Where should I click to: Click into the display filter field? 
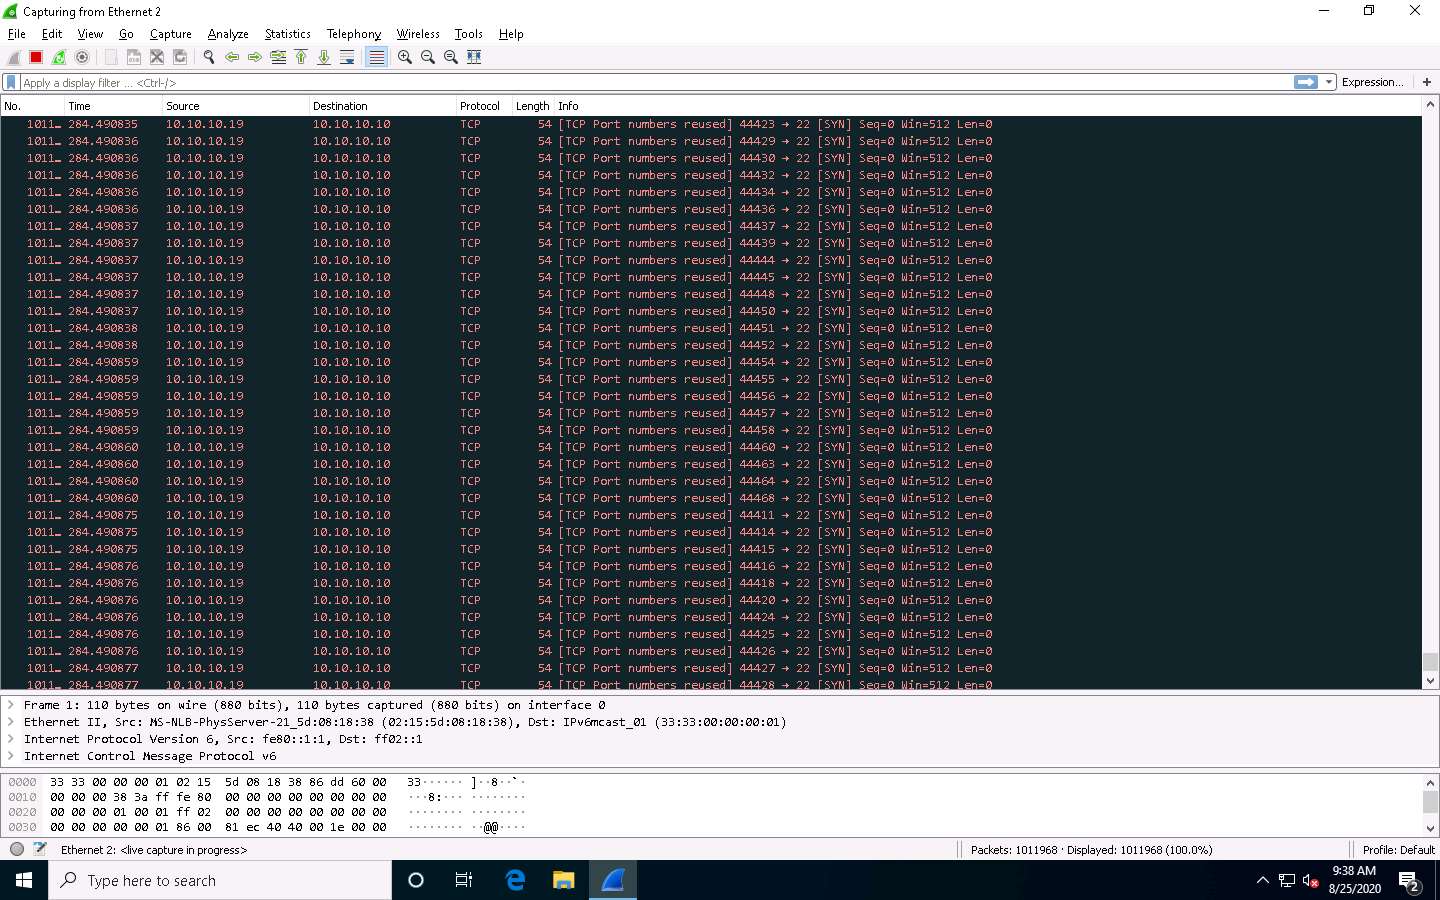[x=655, y=82]
